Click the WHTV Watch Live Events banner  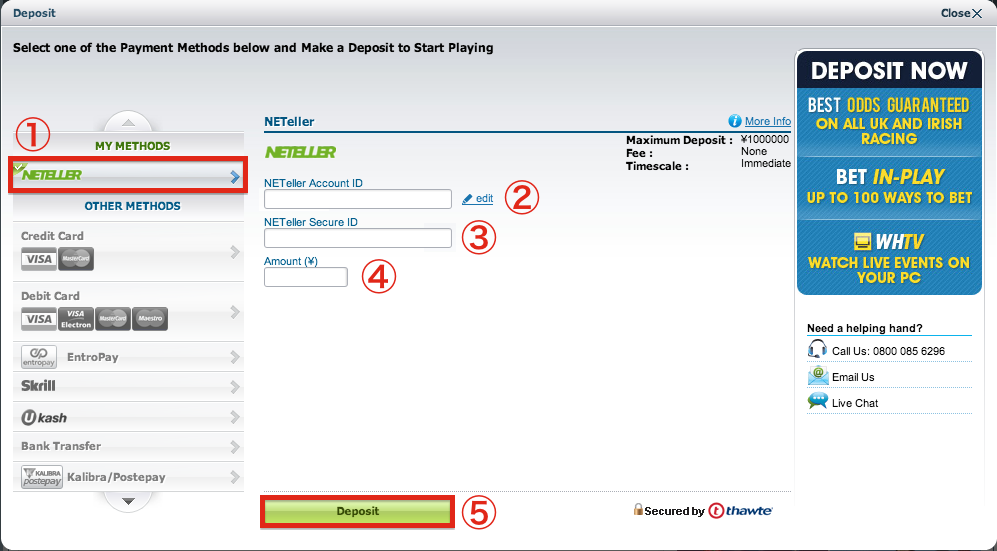[889, 257]
